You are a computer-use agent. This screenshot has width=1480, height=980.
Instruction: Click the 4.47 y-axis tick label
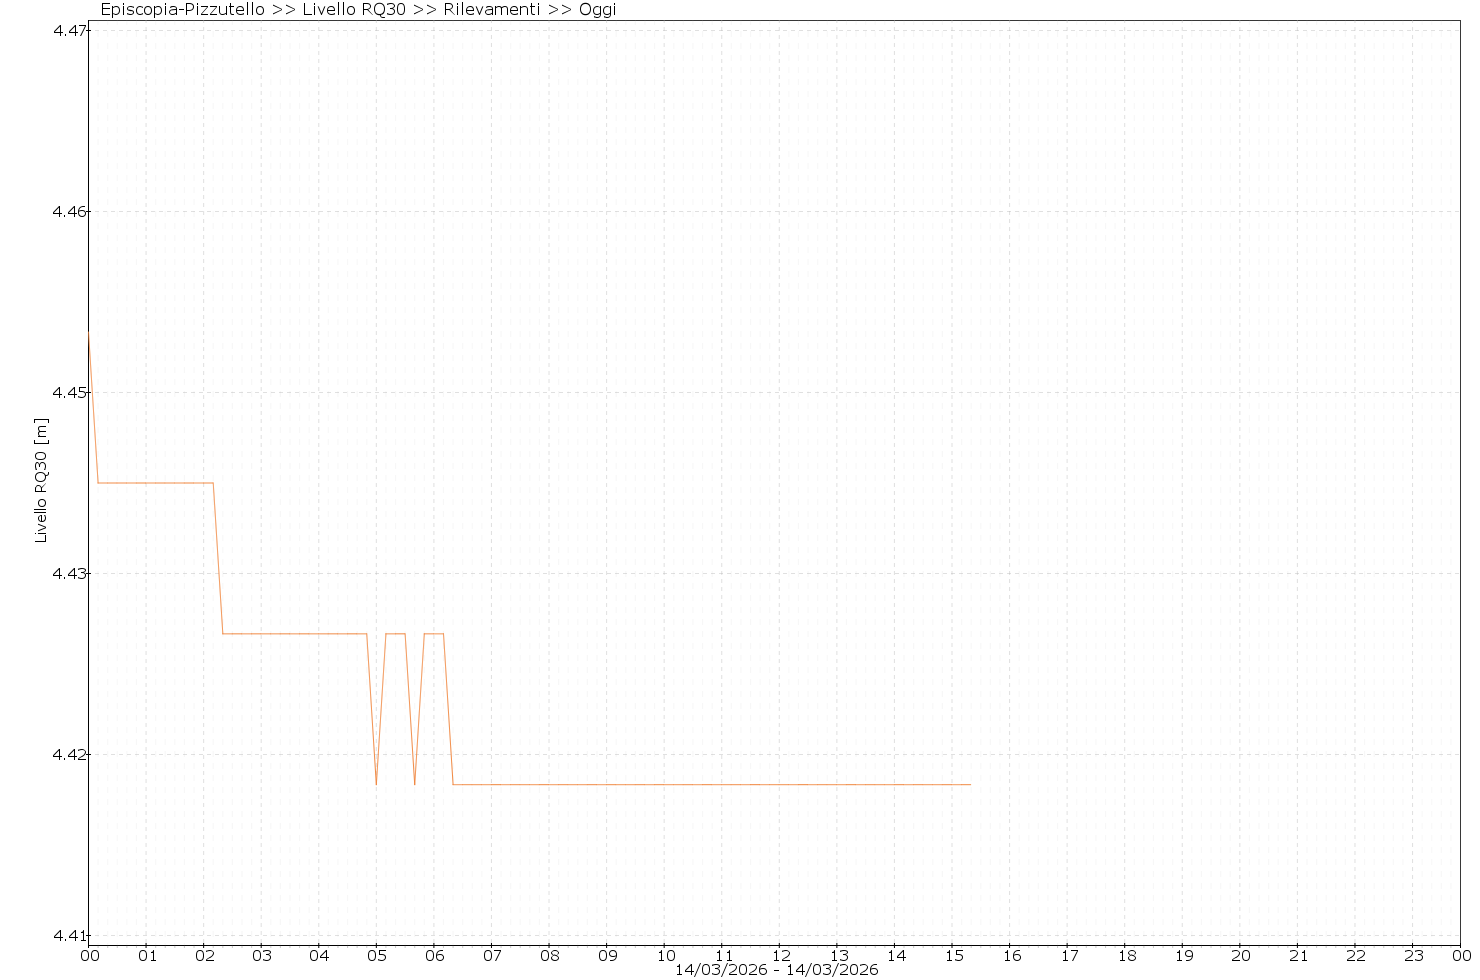68,31
